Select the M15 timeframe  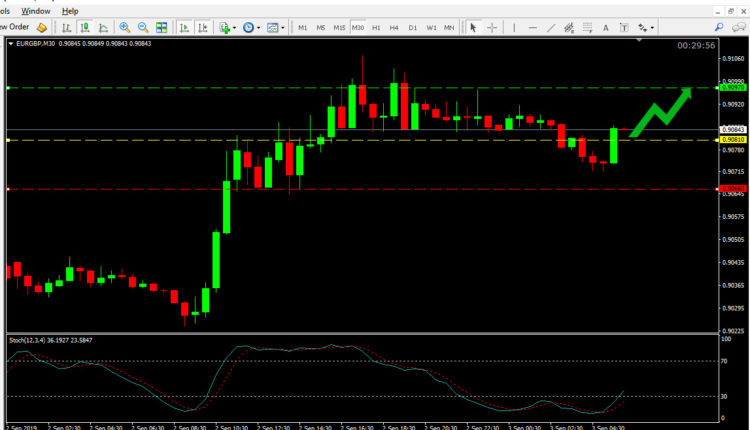339,28
